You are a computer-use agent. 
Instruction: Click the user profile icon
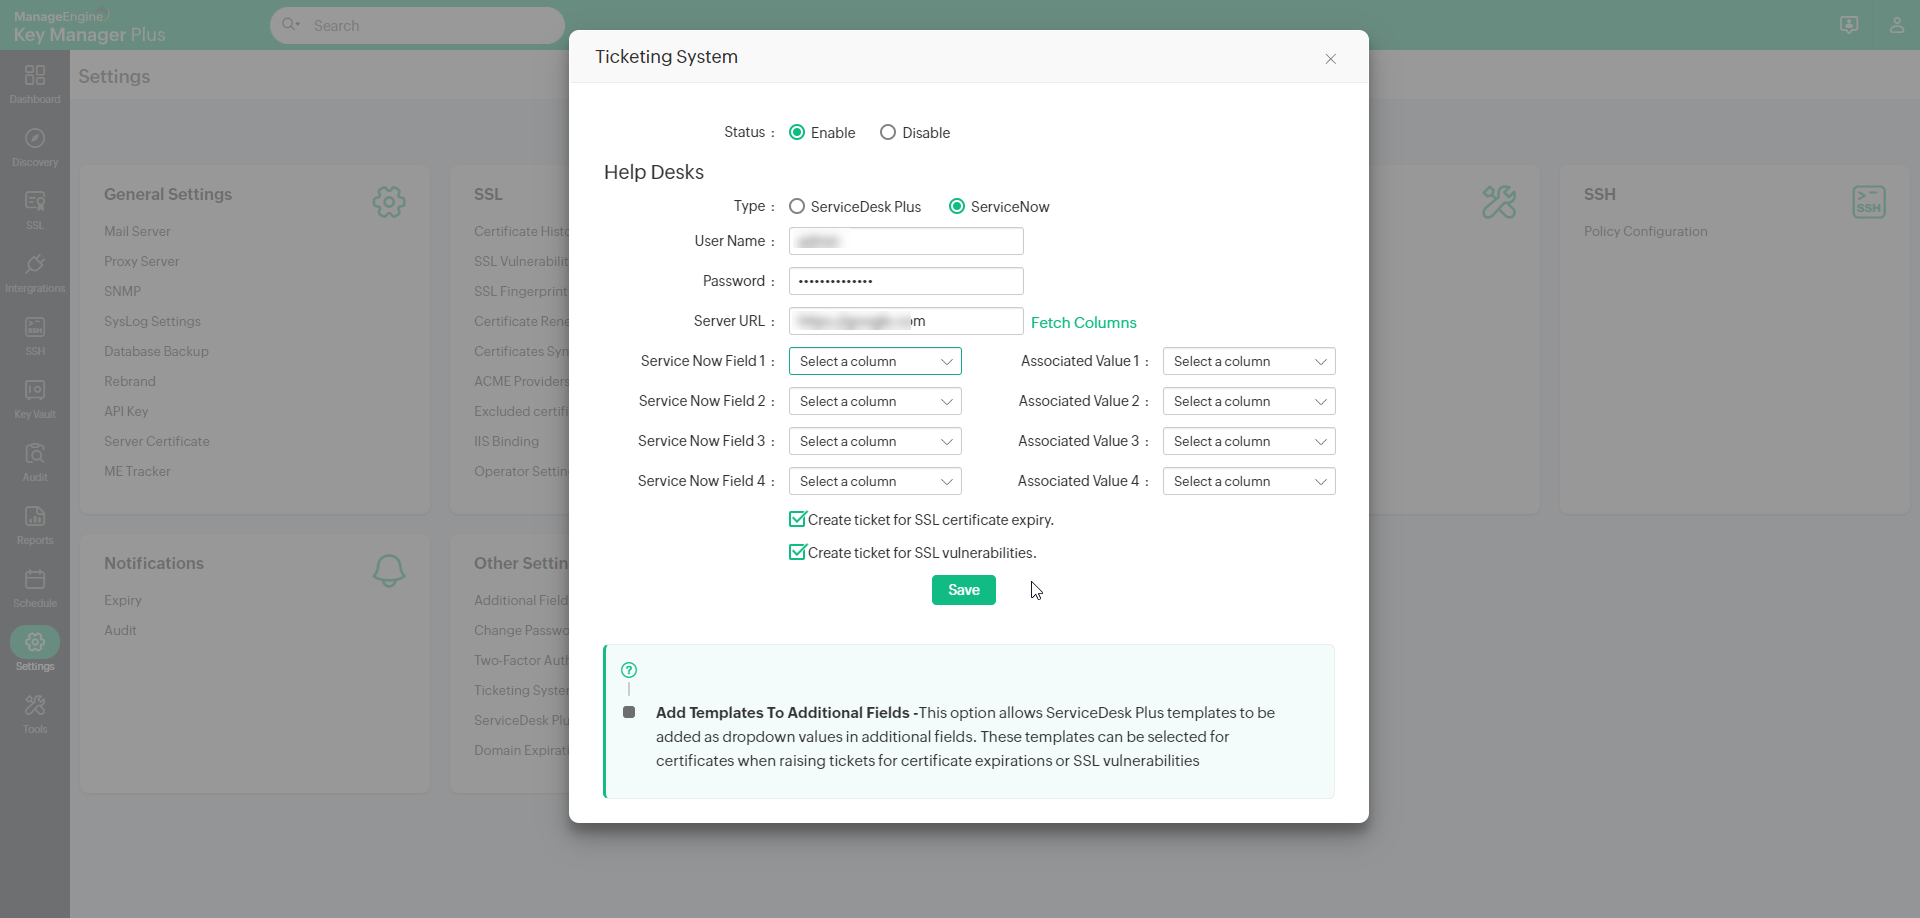[x=1897, y=25]
